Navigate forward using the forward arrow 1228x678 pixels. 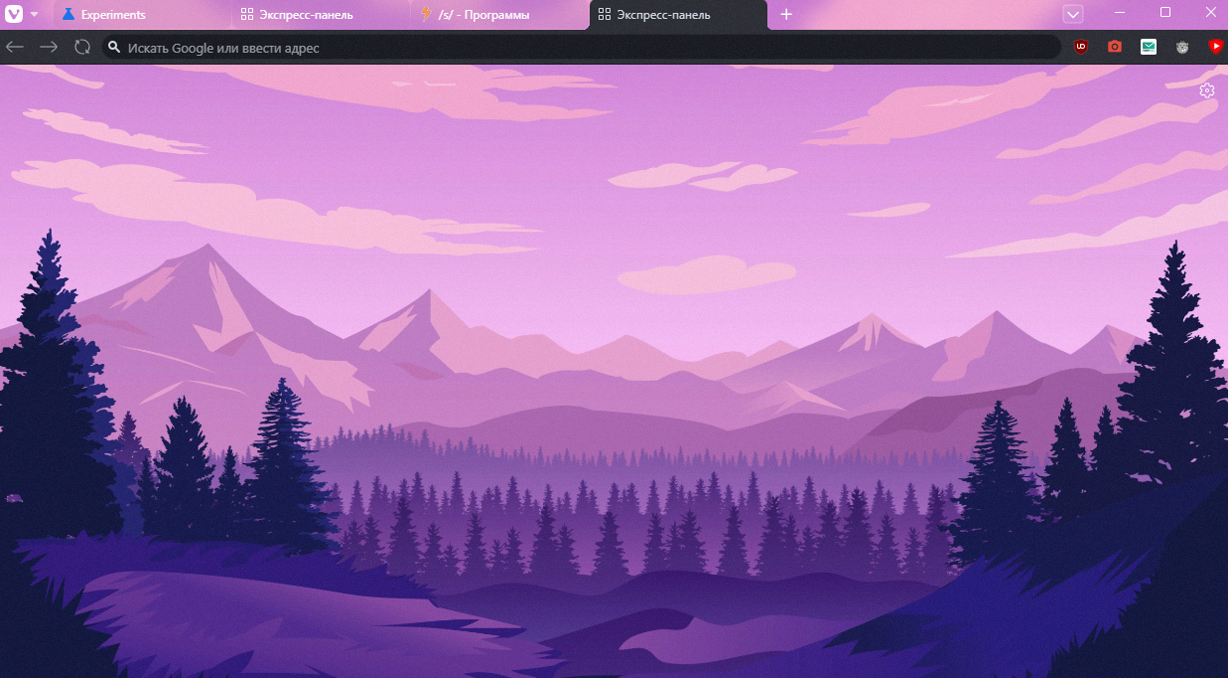coord(48,46)
